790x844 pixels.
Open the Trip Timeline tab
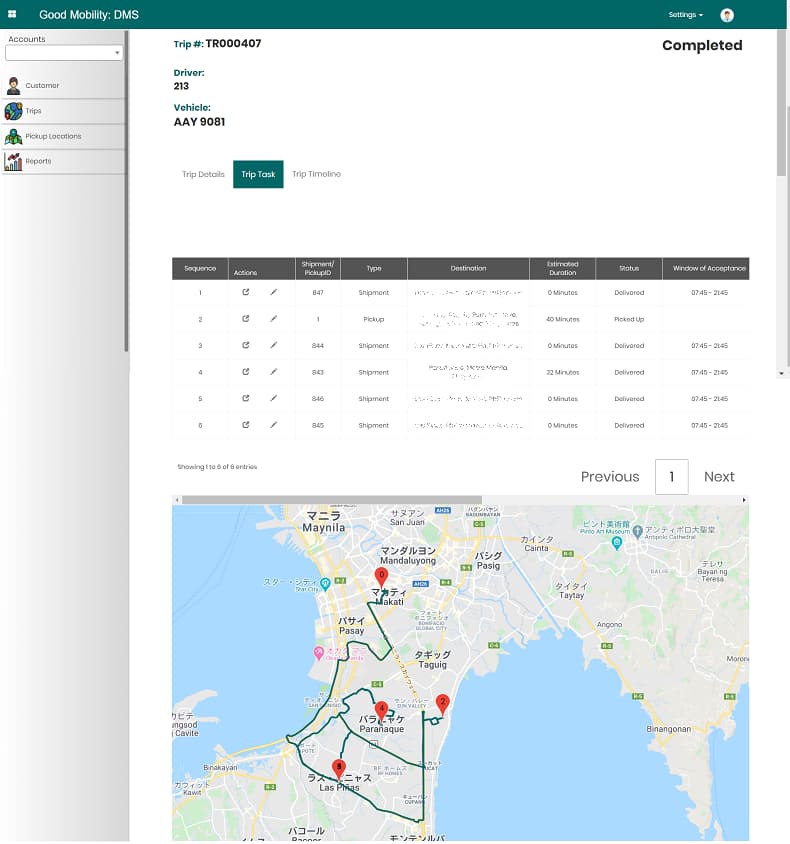tap(316, 174)
